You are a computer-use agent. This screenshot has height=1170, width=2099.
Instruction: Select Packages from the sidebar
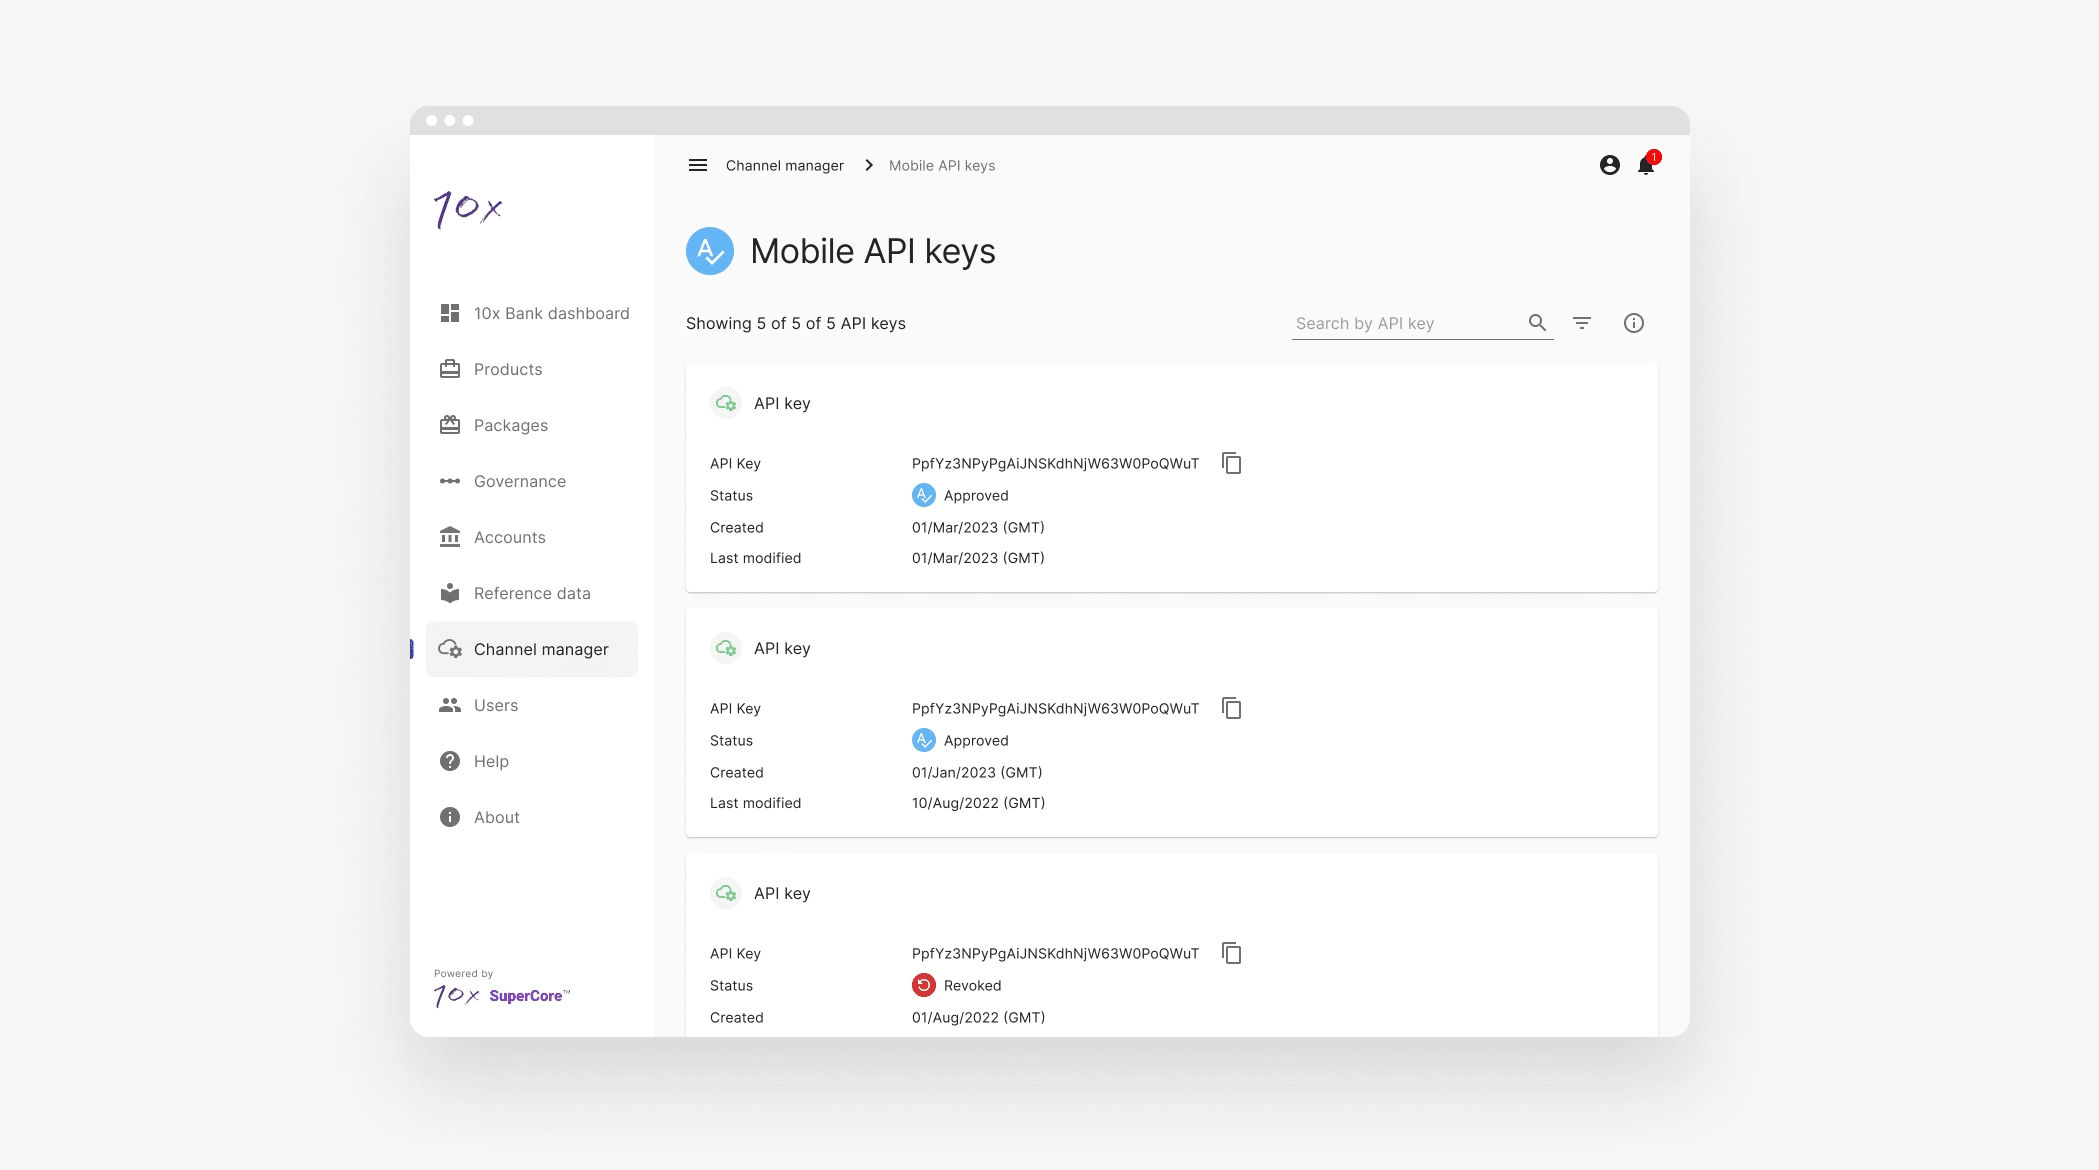(510, 425)
